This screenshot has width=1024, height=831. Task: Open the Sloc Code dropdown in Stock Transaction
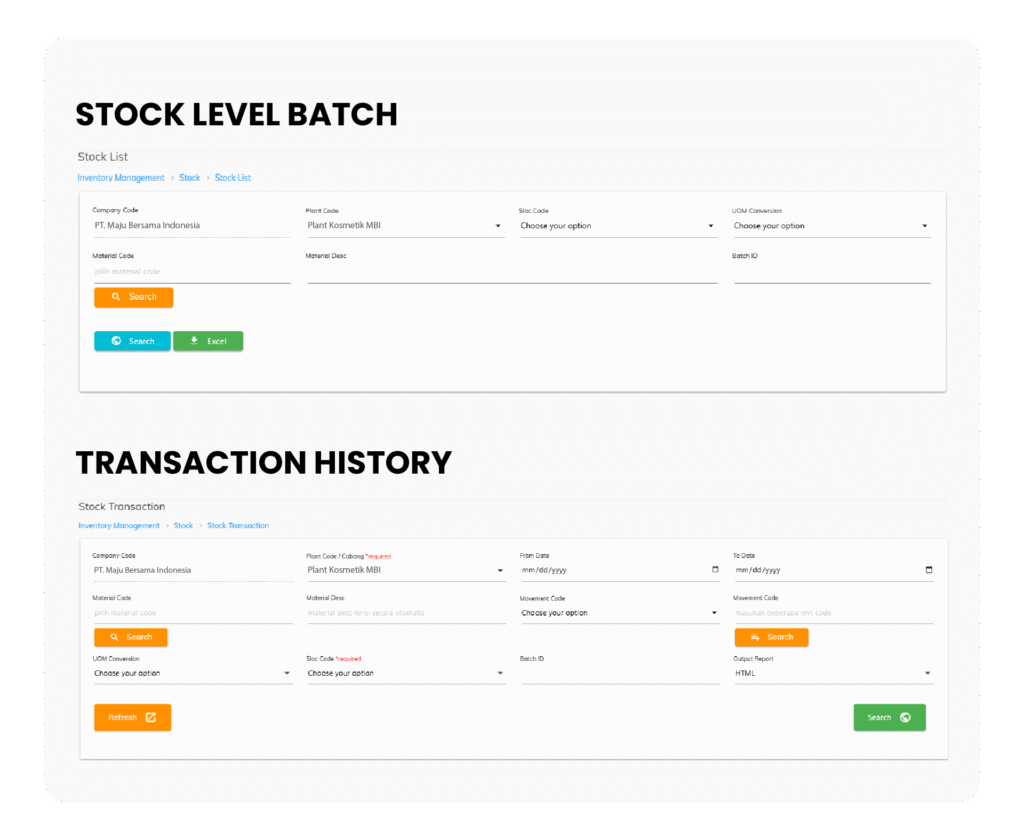tap(405, 673)
